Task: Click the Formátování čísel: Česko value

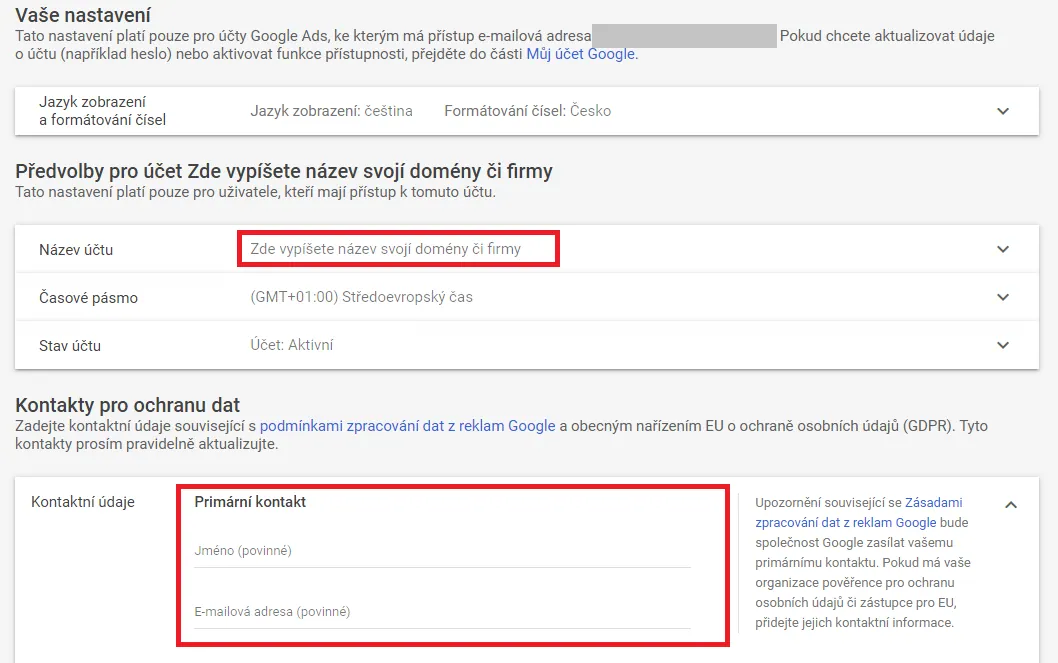Action: click(x=528, y=111)
